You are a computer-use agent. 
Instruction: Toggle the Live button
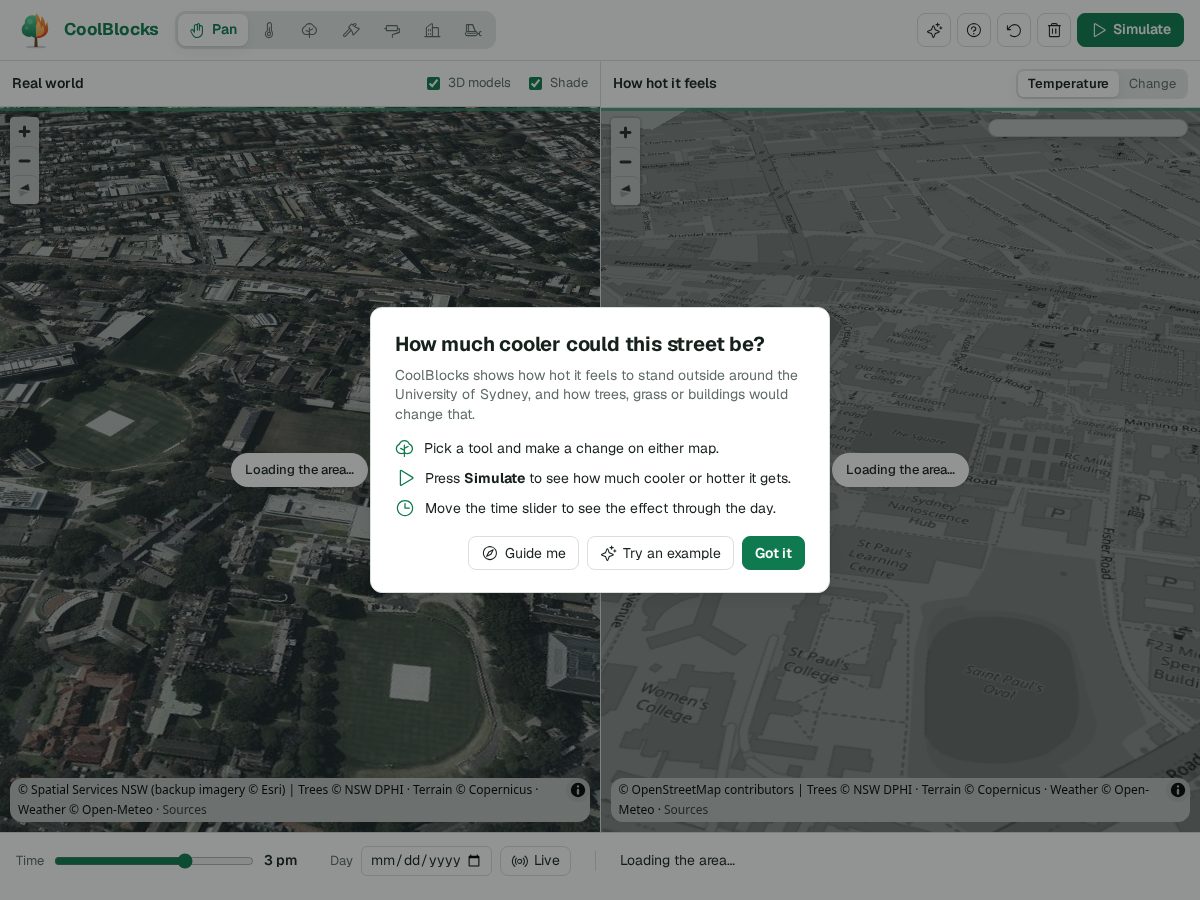click(x=535, y=861)
